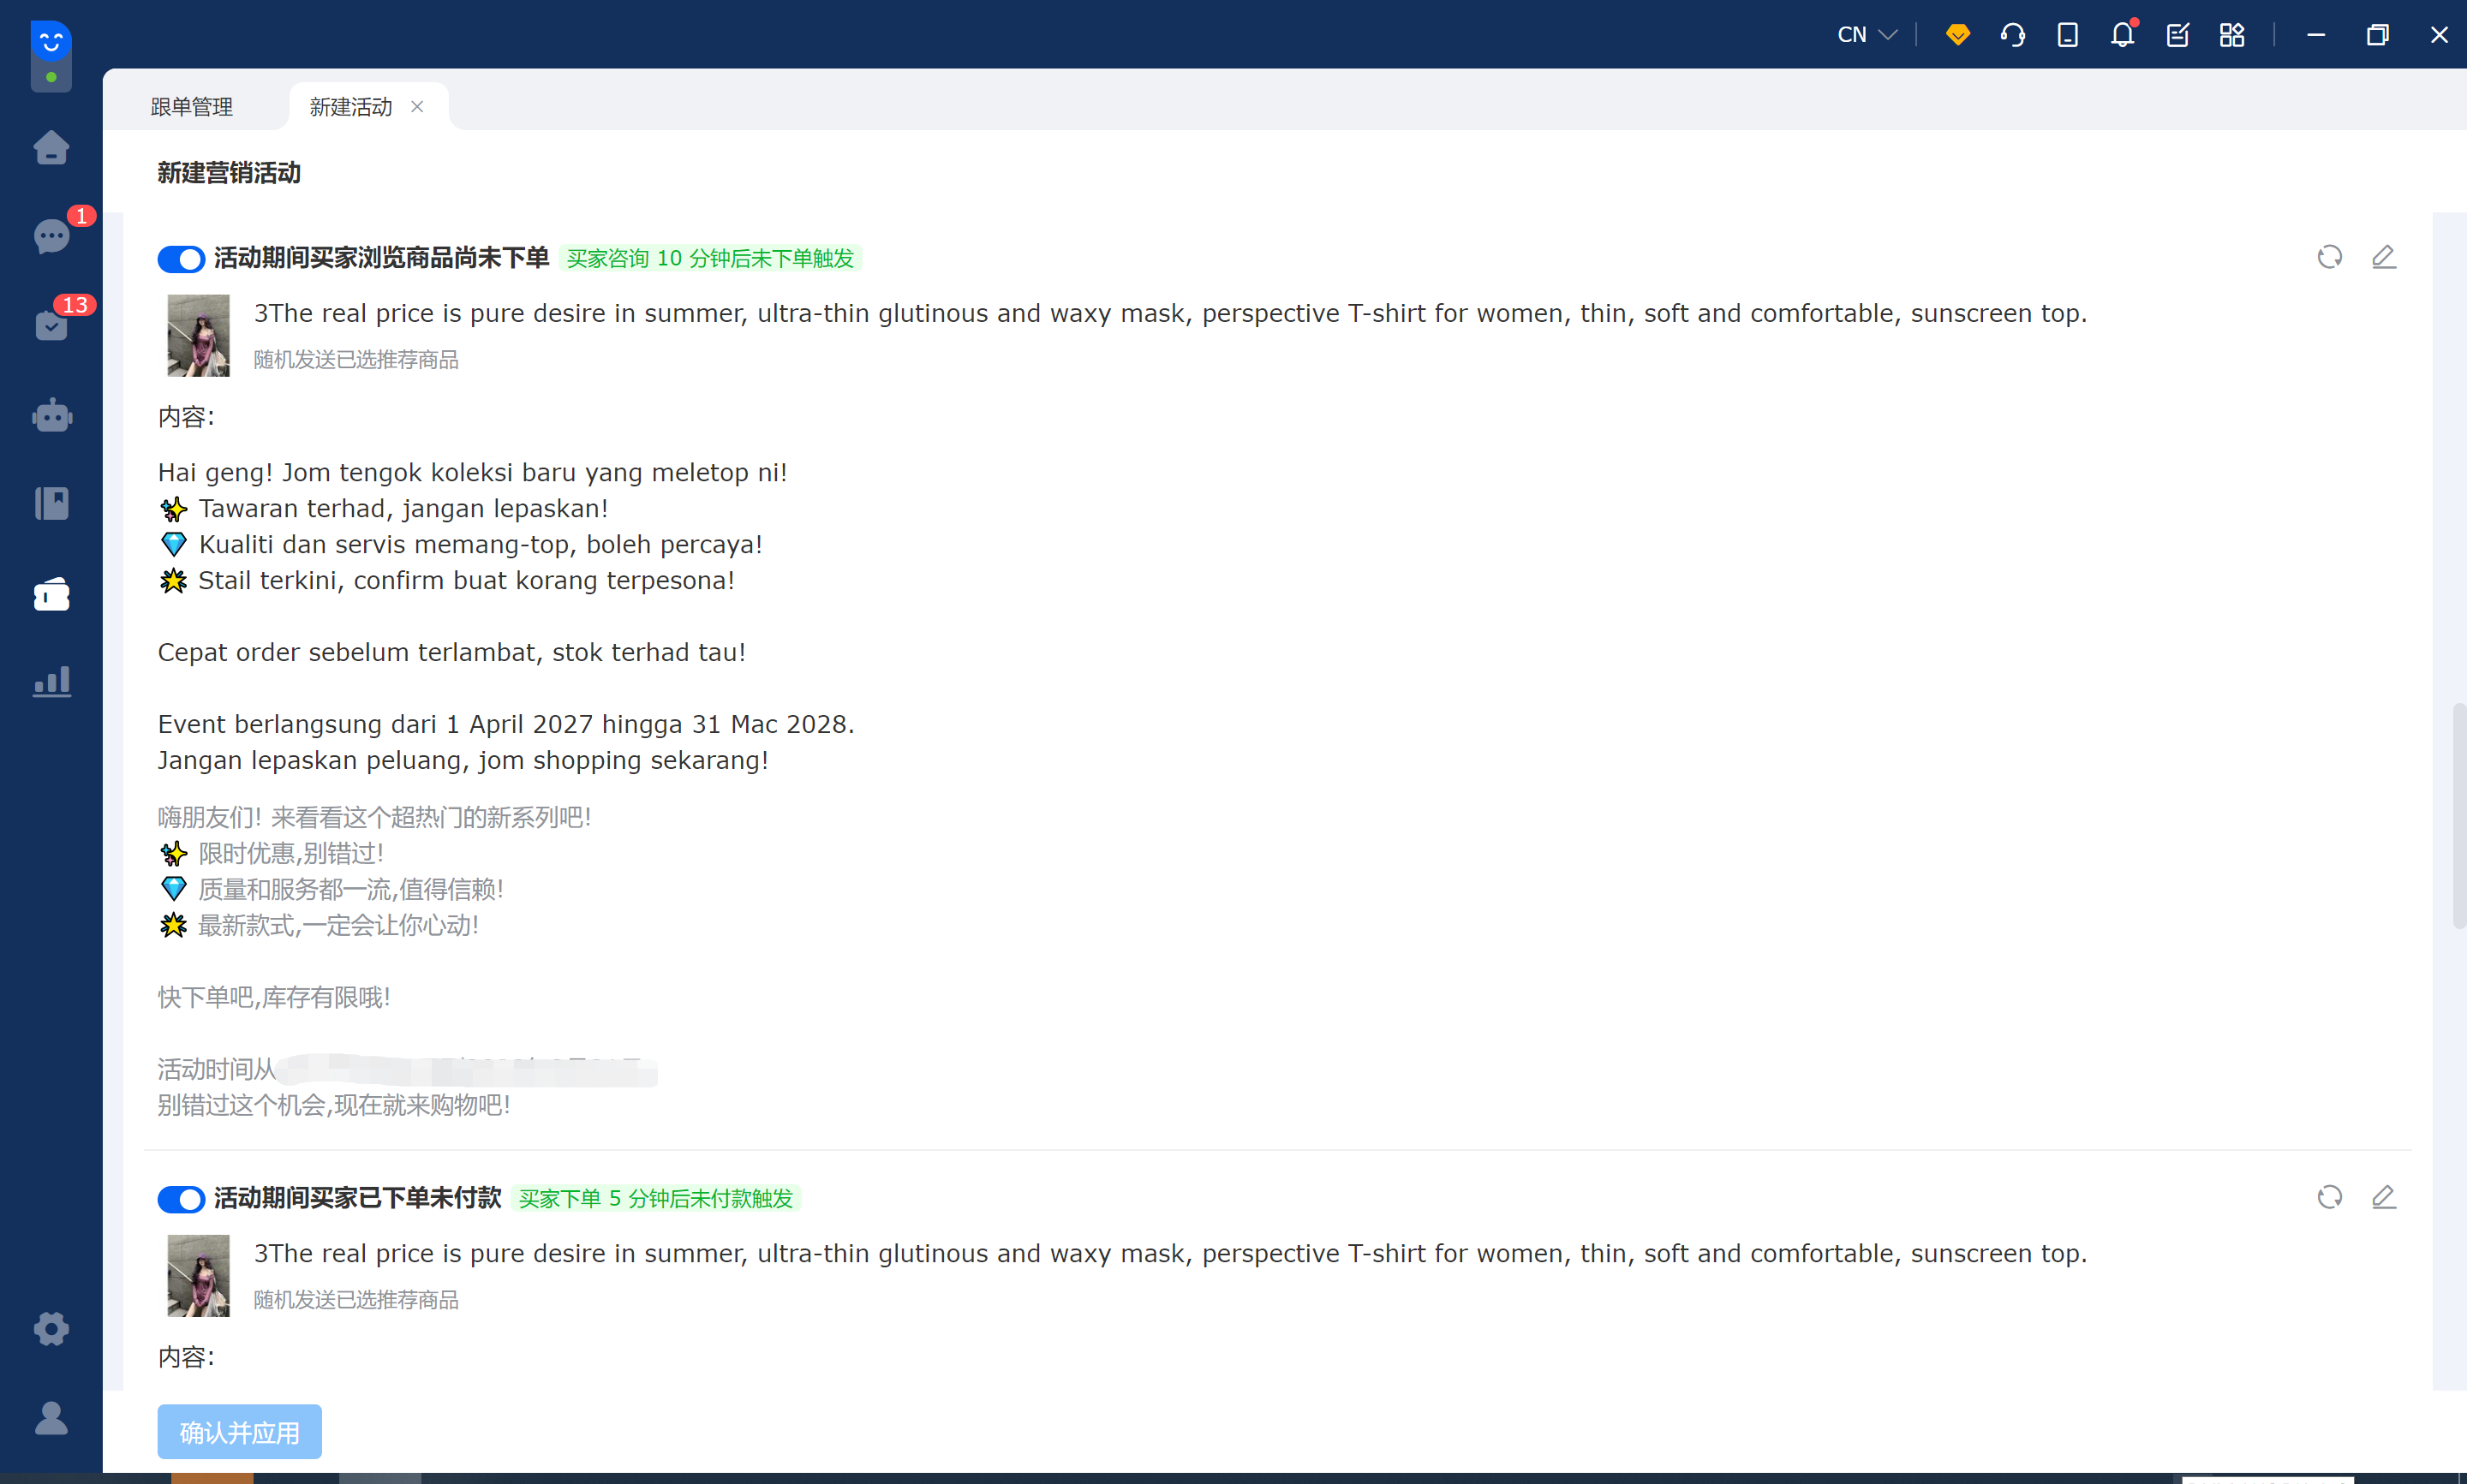Toggle 活动期间买家已下单未付款 switch
The height and width of the screenshot is (1484, 2467).
pyautogui.click(x=181, y=1199)
